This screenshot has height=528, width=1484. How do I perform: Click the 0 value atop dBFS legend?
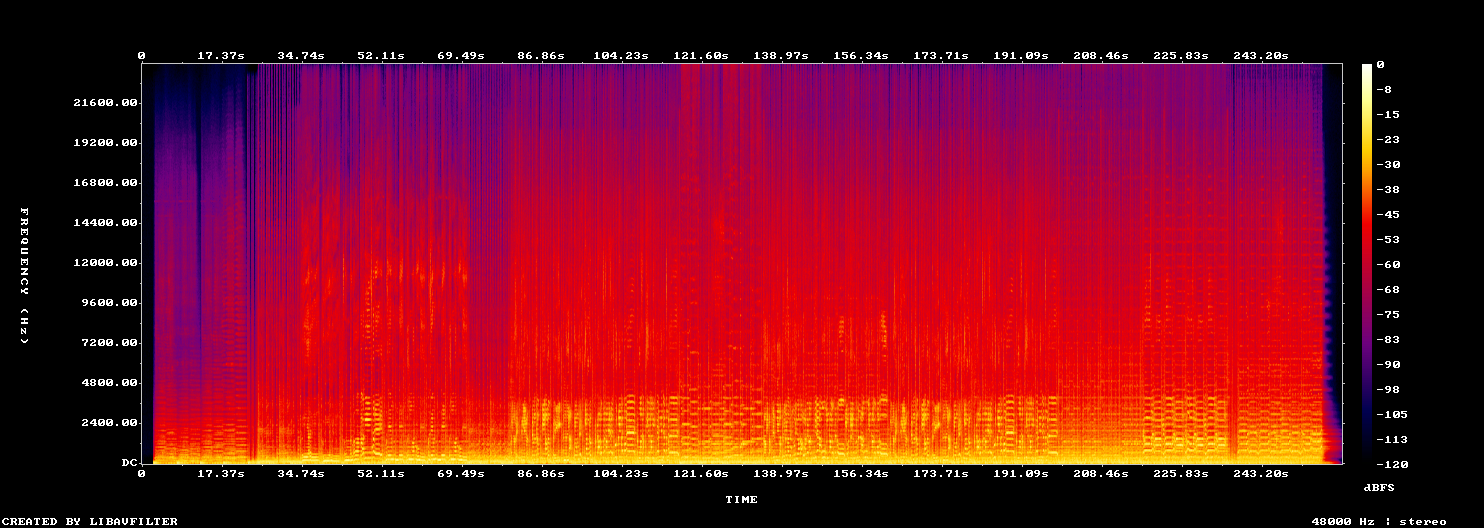coord(1380,64)
